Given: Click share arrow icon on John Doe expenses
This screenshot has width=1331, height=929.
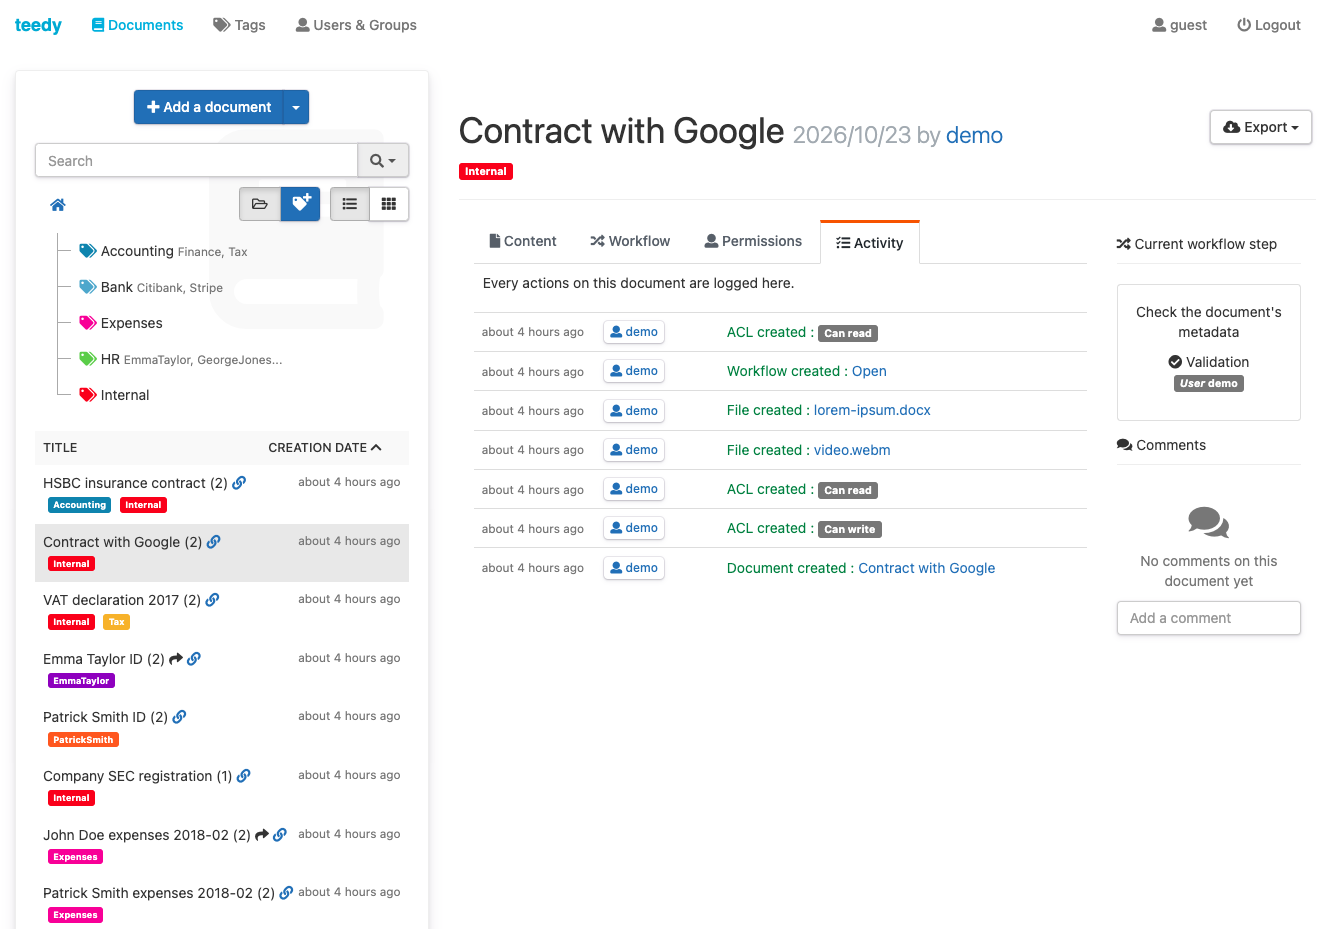Looking at the screenshot, I should coord(262,835).
